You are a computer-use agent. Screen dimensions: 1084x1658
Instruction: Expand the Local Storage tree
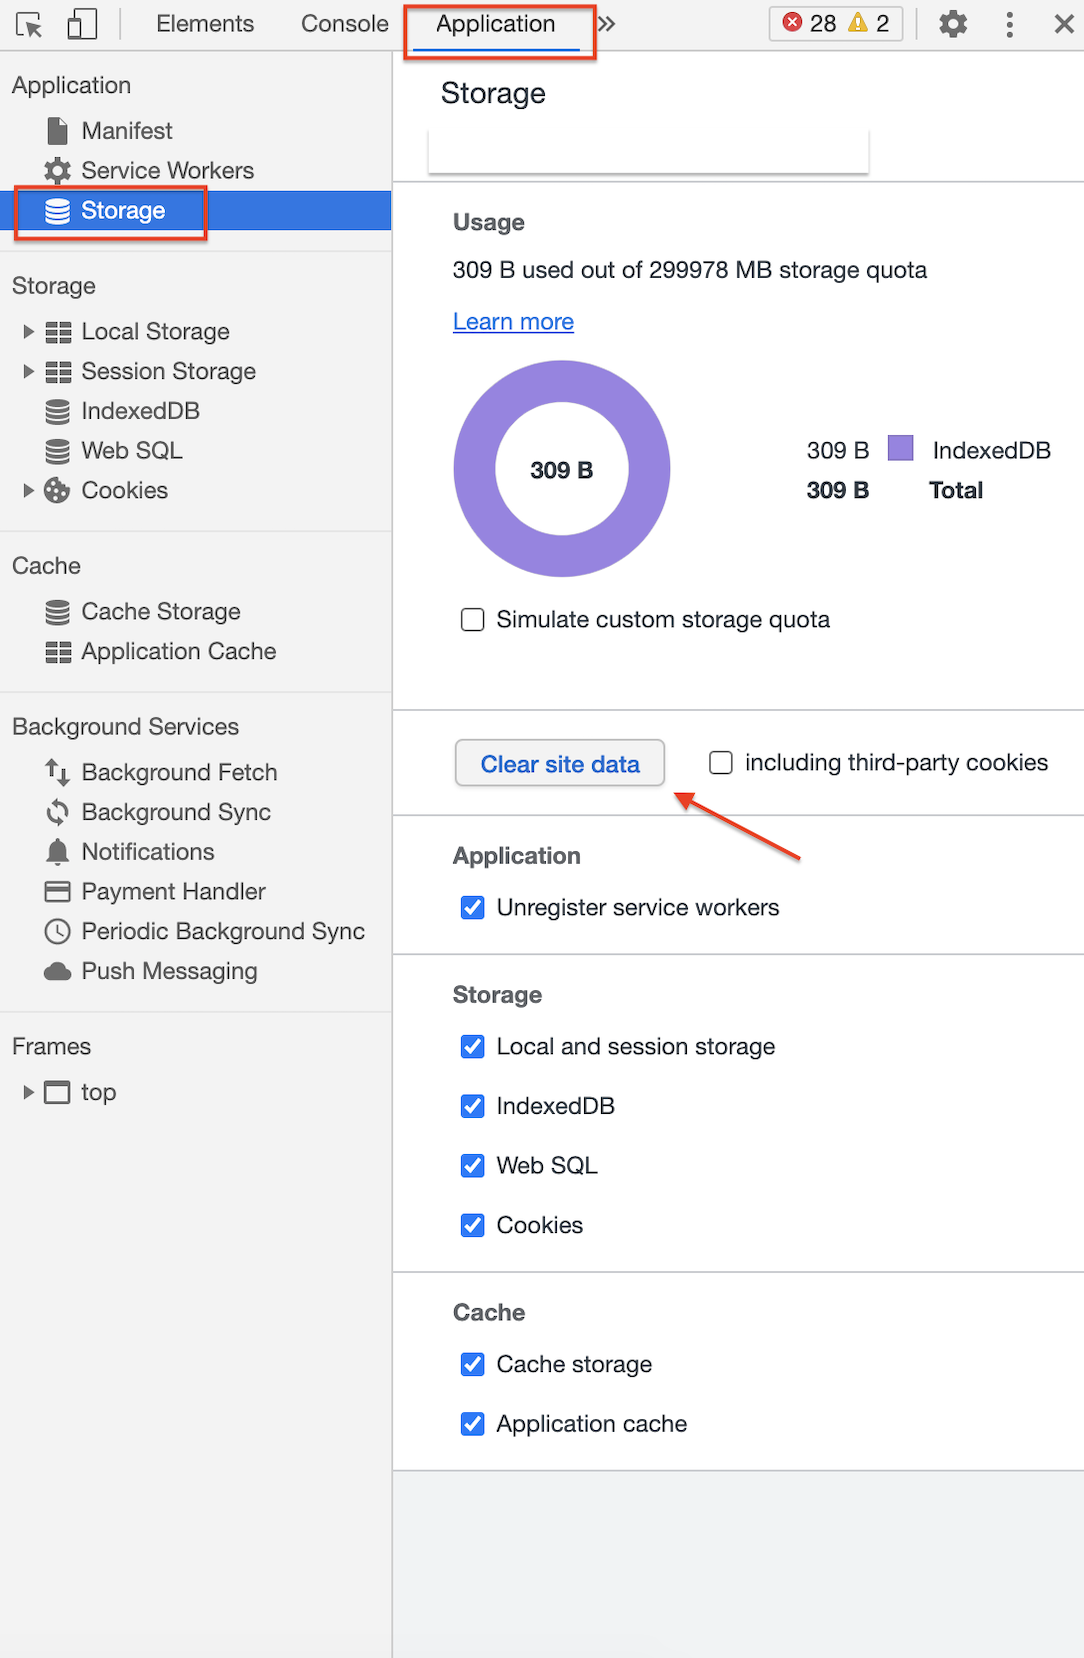[x=28, y=332]
